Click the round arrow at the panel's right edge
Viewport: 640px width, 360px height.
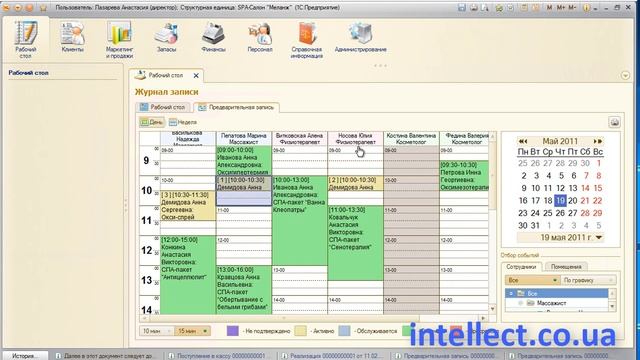point(625,76)
